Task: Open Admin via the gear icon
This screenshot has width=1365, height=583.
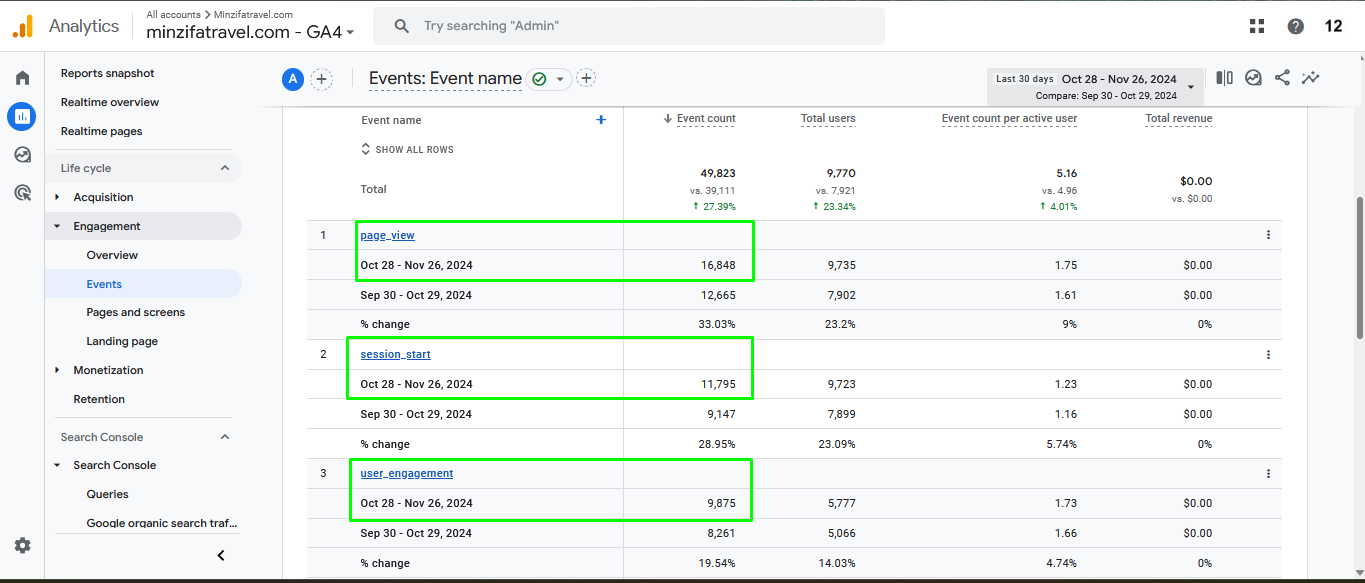Action: [21, 545]
